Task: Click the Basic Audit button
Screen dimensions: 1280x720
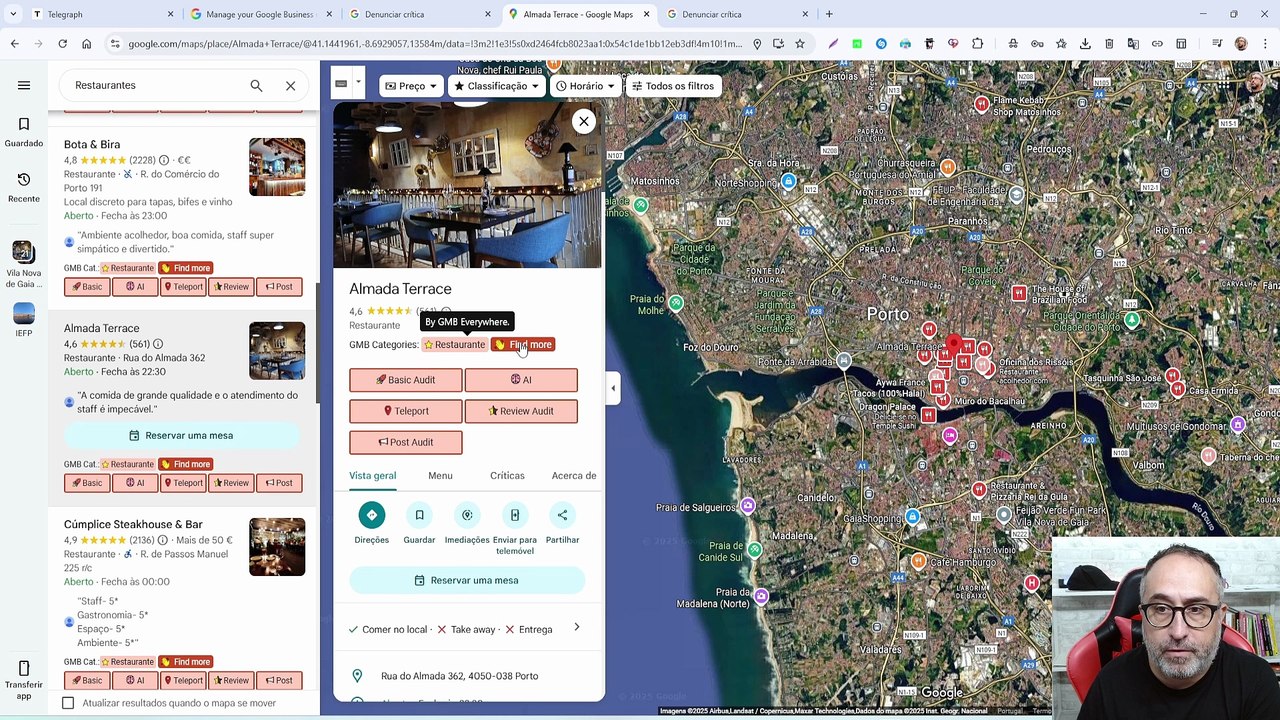Action: (x=406, y=380)
